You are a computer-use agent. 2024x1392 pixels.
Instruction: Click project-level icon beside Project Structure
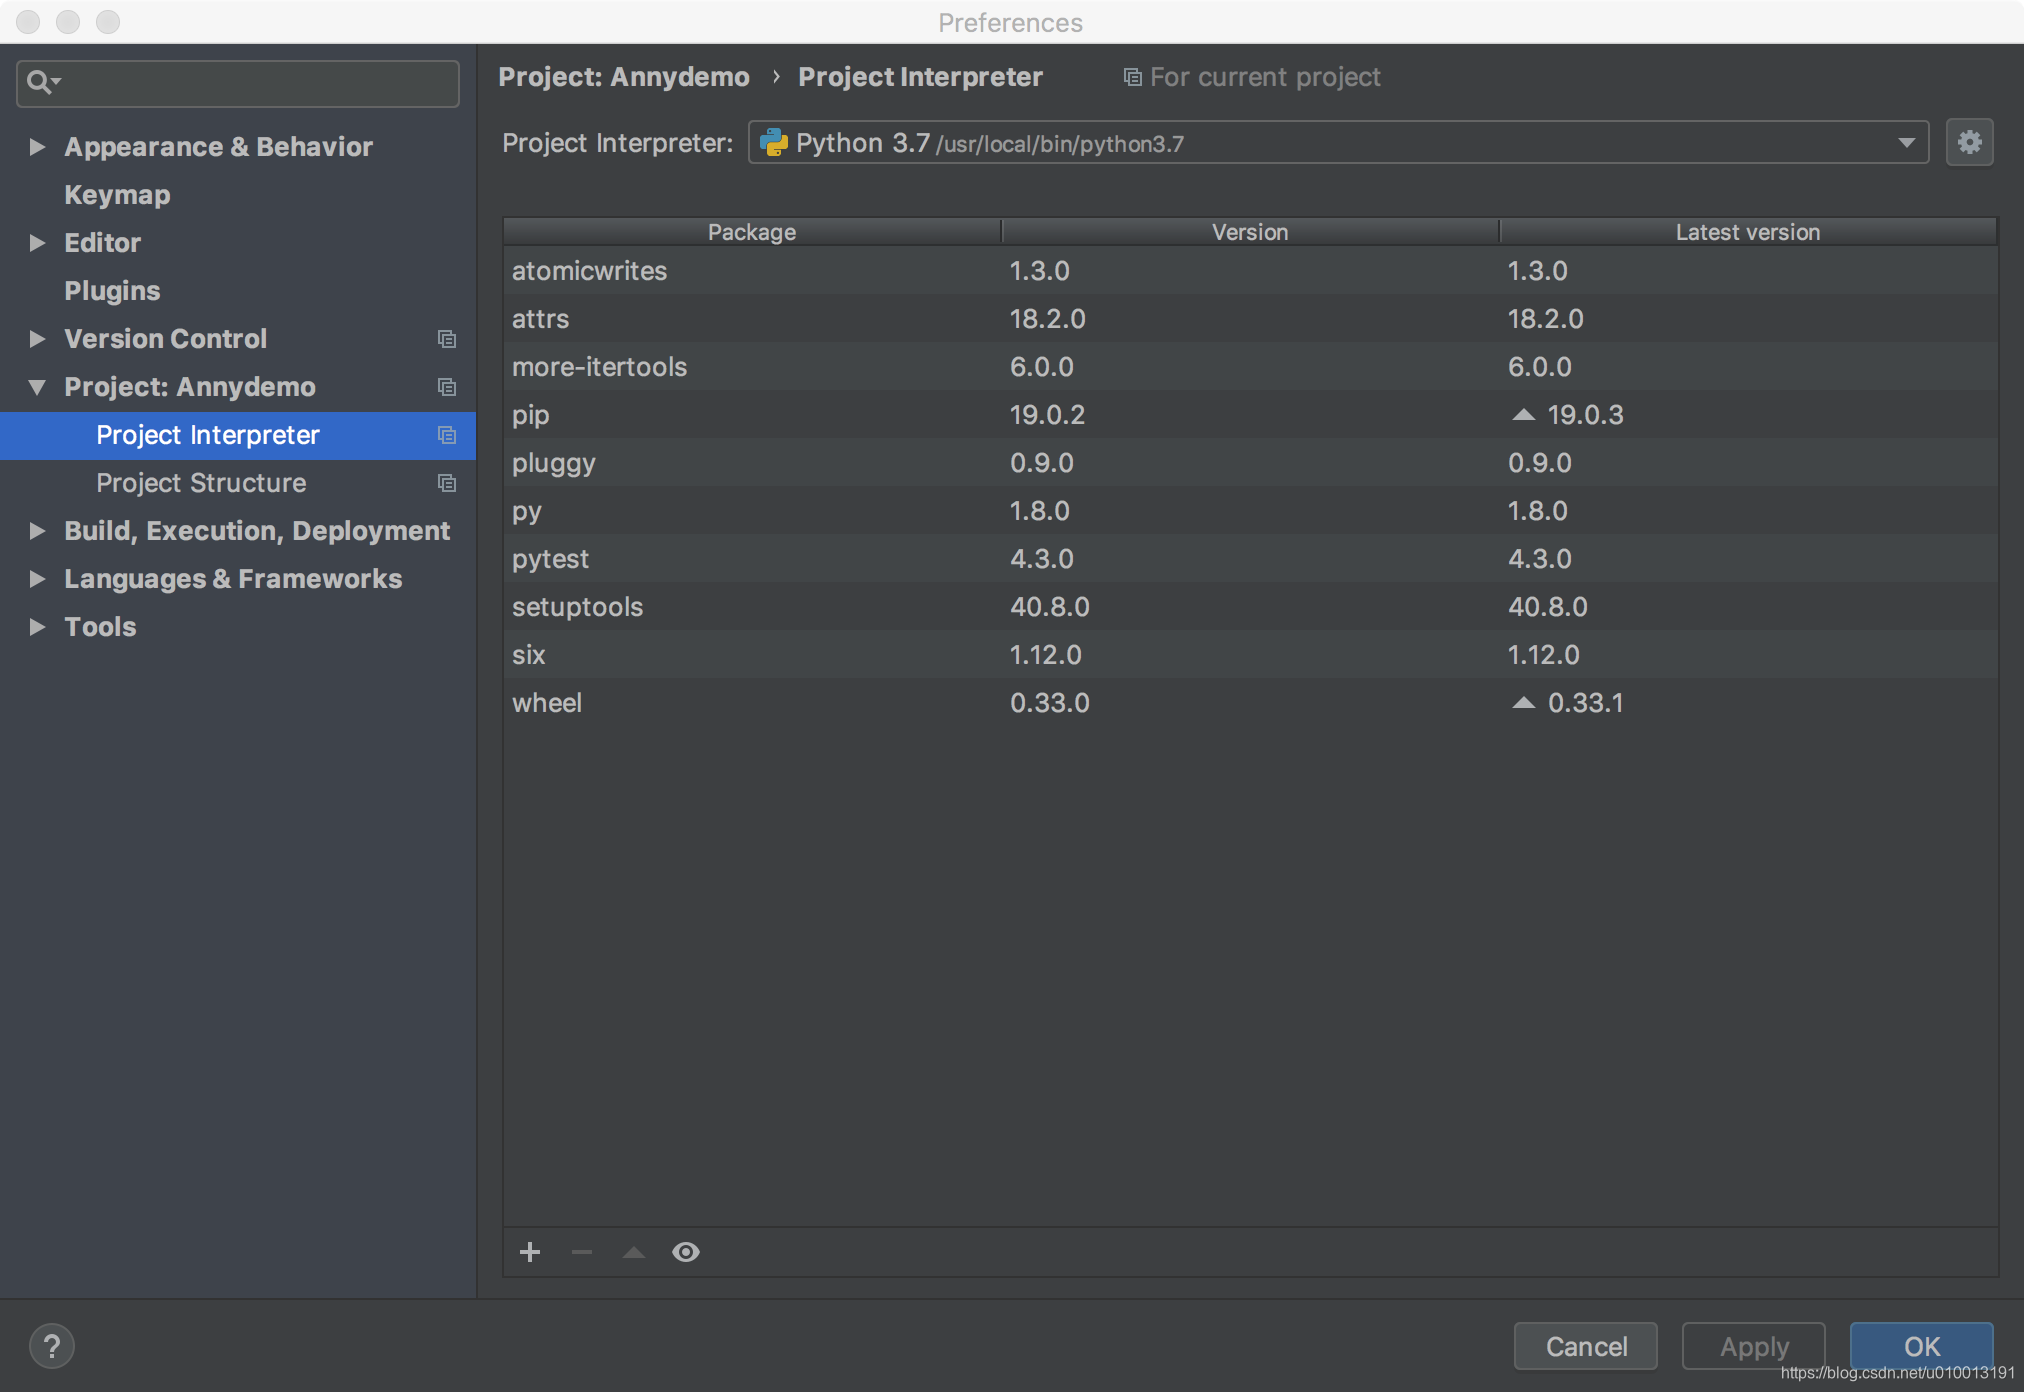coord(447,483)
